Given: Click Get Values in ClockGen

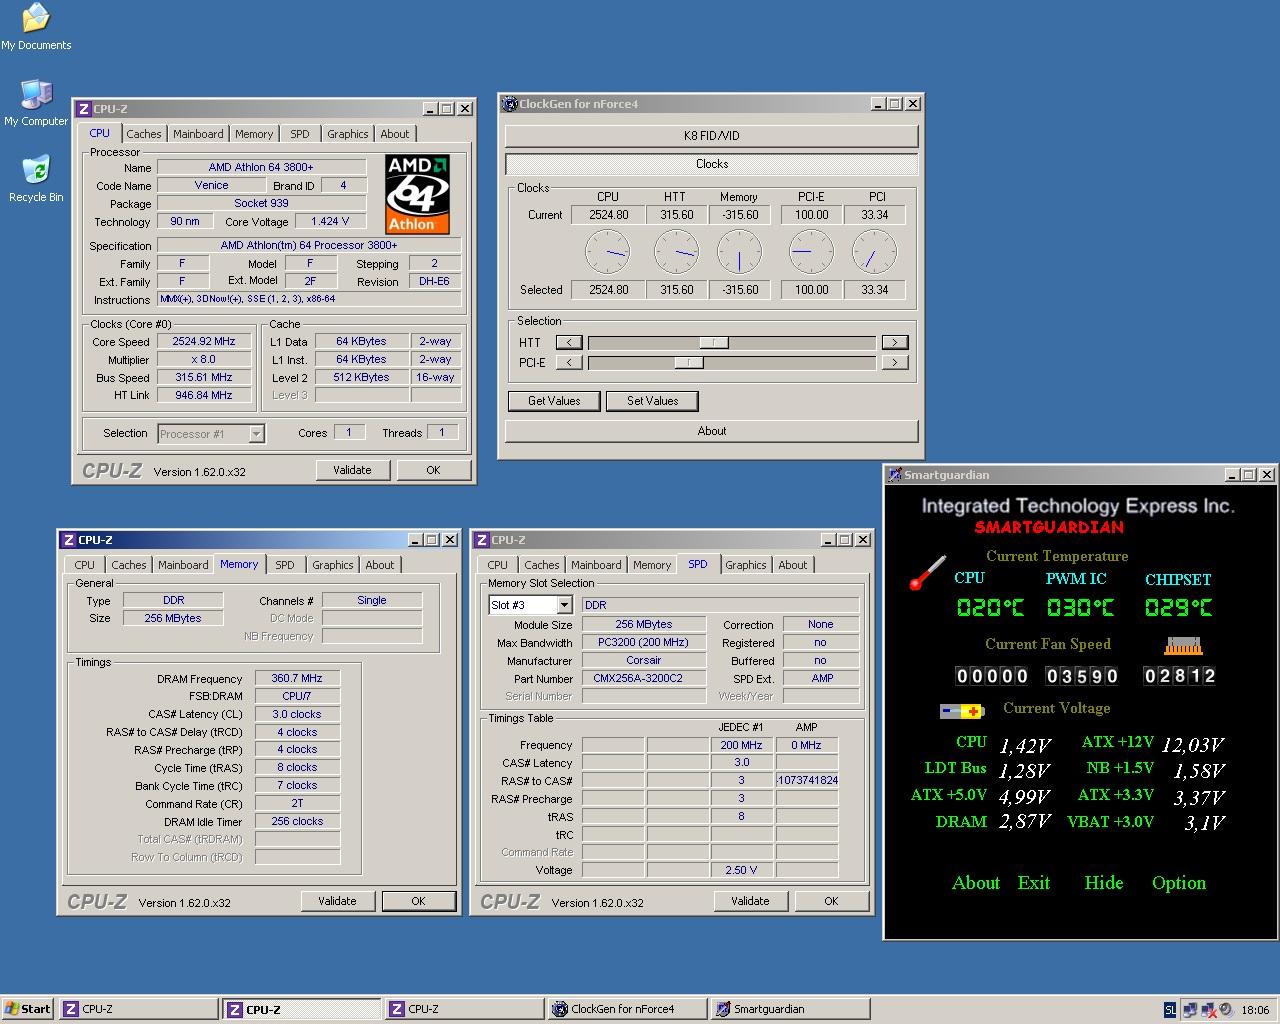Looking at the screenshot, I should tap(554, 401).
